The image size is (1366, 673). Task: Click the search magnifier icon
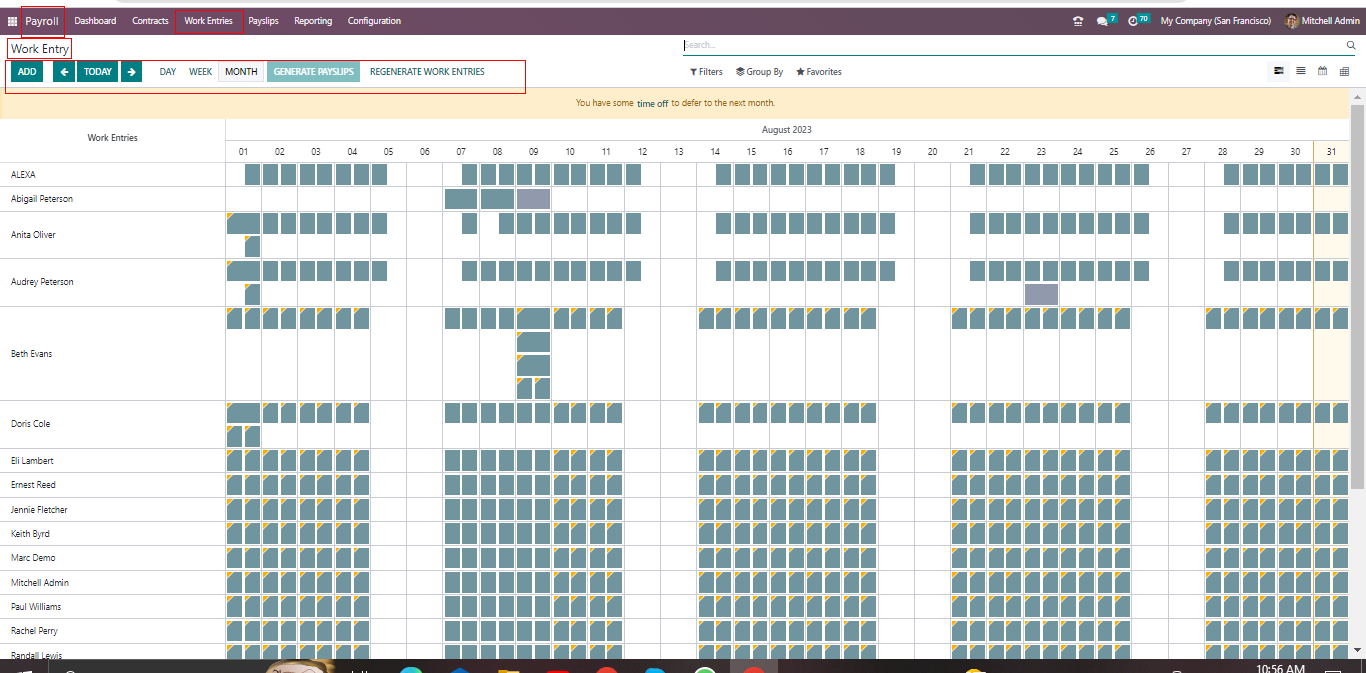click(1351, 45)
